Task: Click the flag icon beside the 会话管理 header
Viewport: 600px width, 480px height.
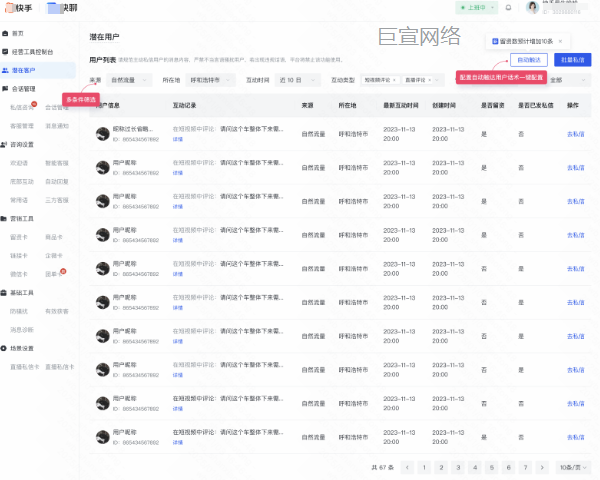Action: pyautogui.click(x=5, y=89)
